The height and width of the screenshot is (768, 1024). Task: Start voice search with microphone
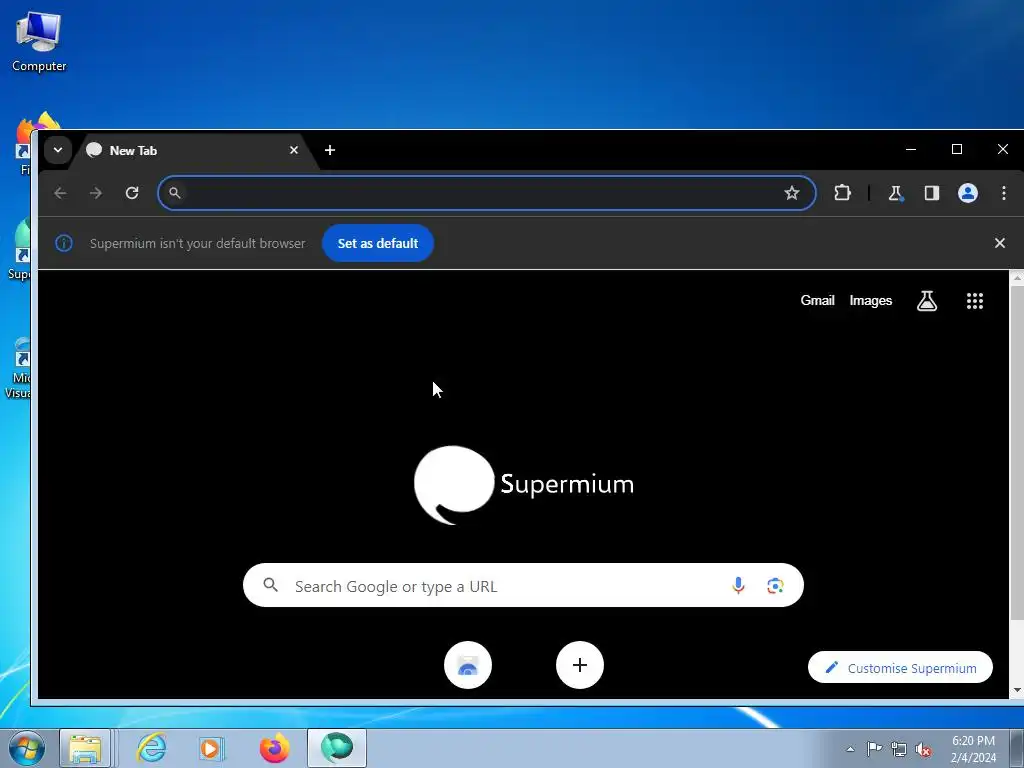(x=738, y=585)
